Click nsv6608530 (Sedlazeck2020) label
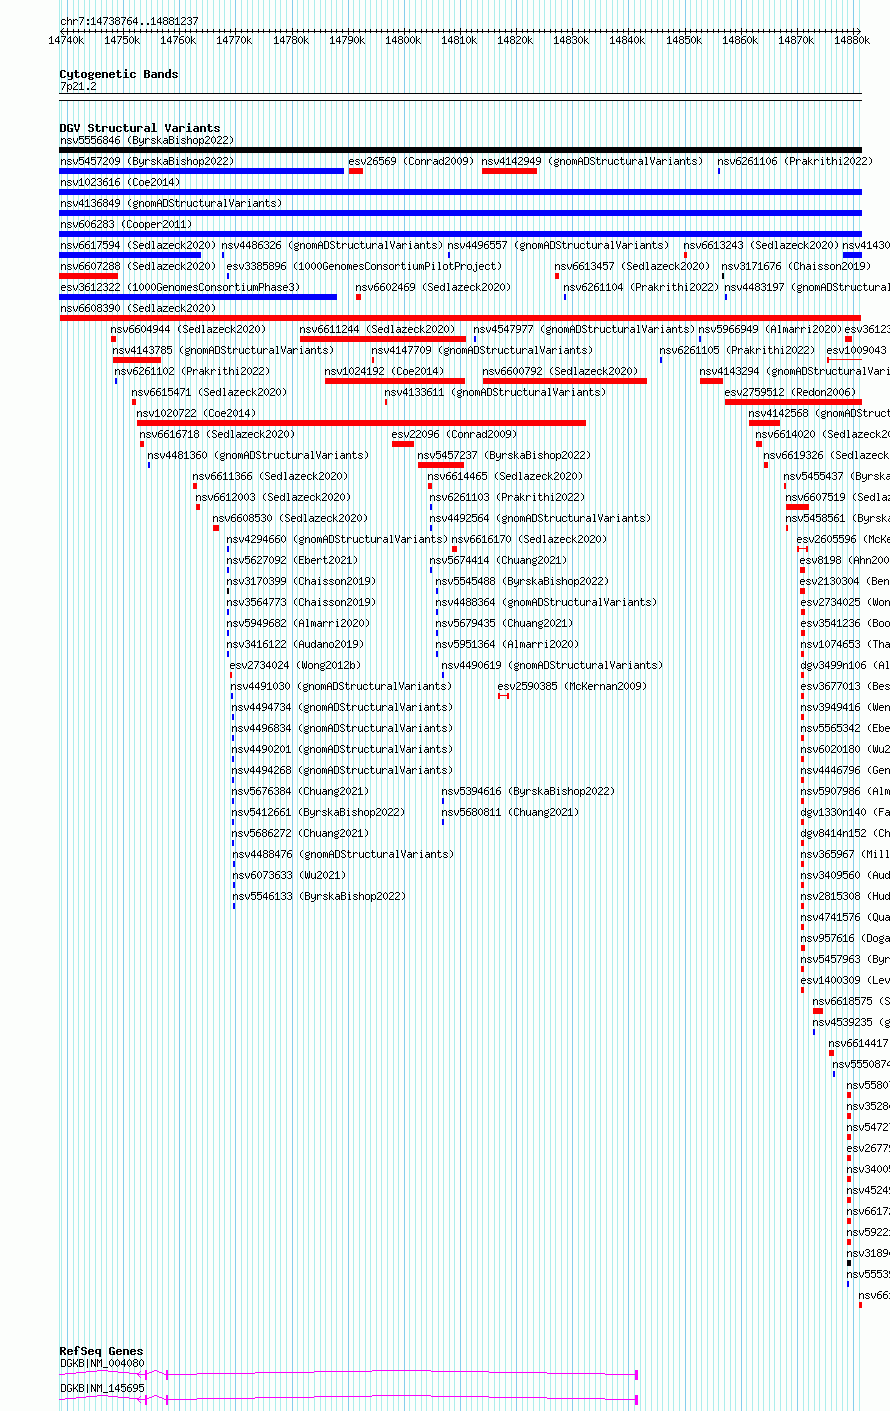The width and height of the screenshot is (890, 1411). tap(290, 518)
